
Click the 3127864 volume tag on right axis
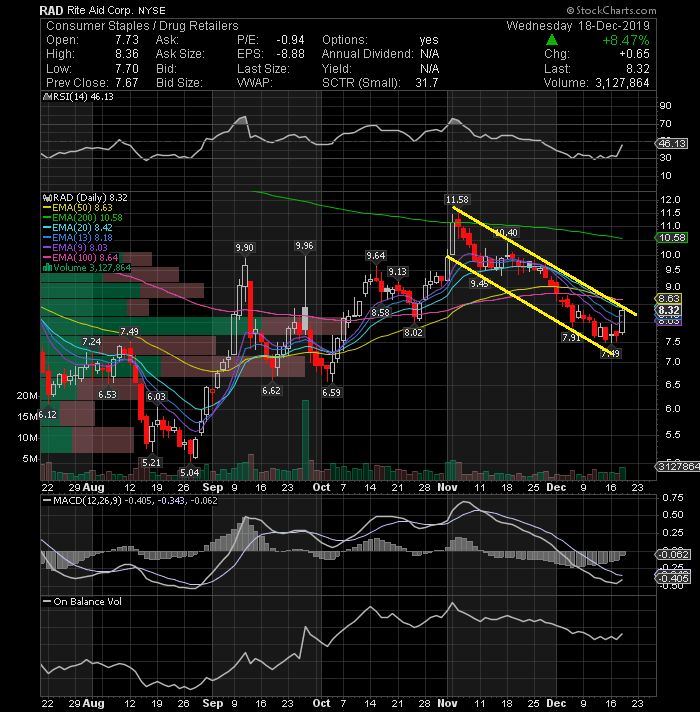[678, 467]
